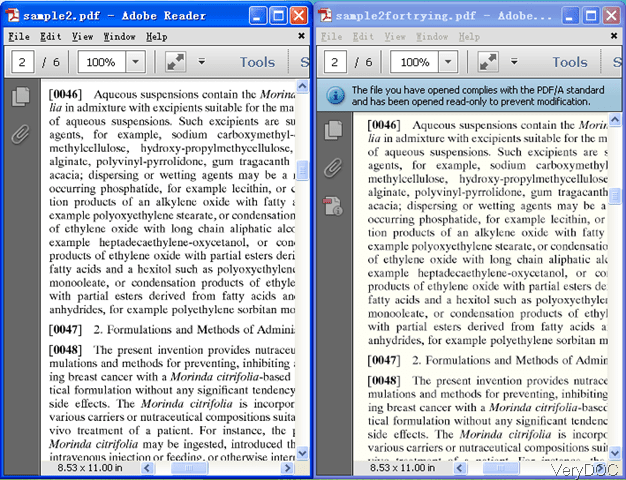Click 100% zoom field in sample2fortrying.pdf window

(x=414, y=62)
